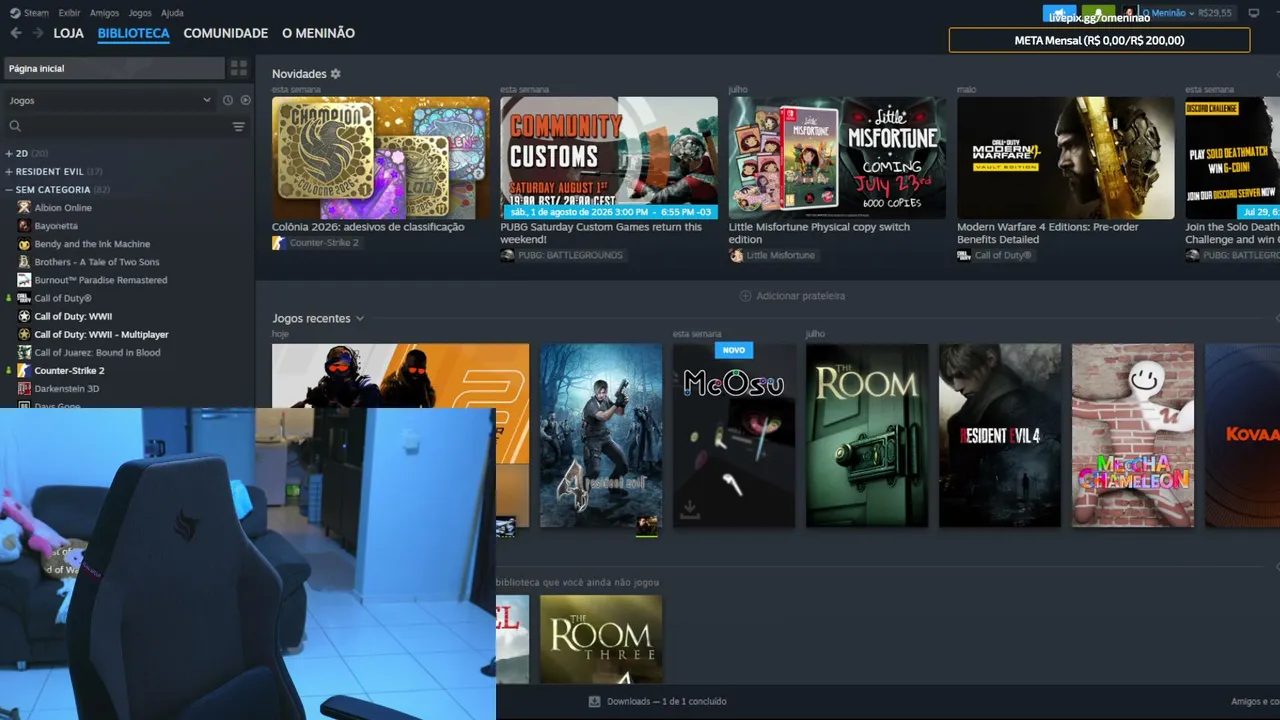Collapse the SEM CATEGORIA collection
The height and width of the screenshot is (720, 1280).
57,189
